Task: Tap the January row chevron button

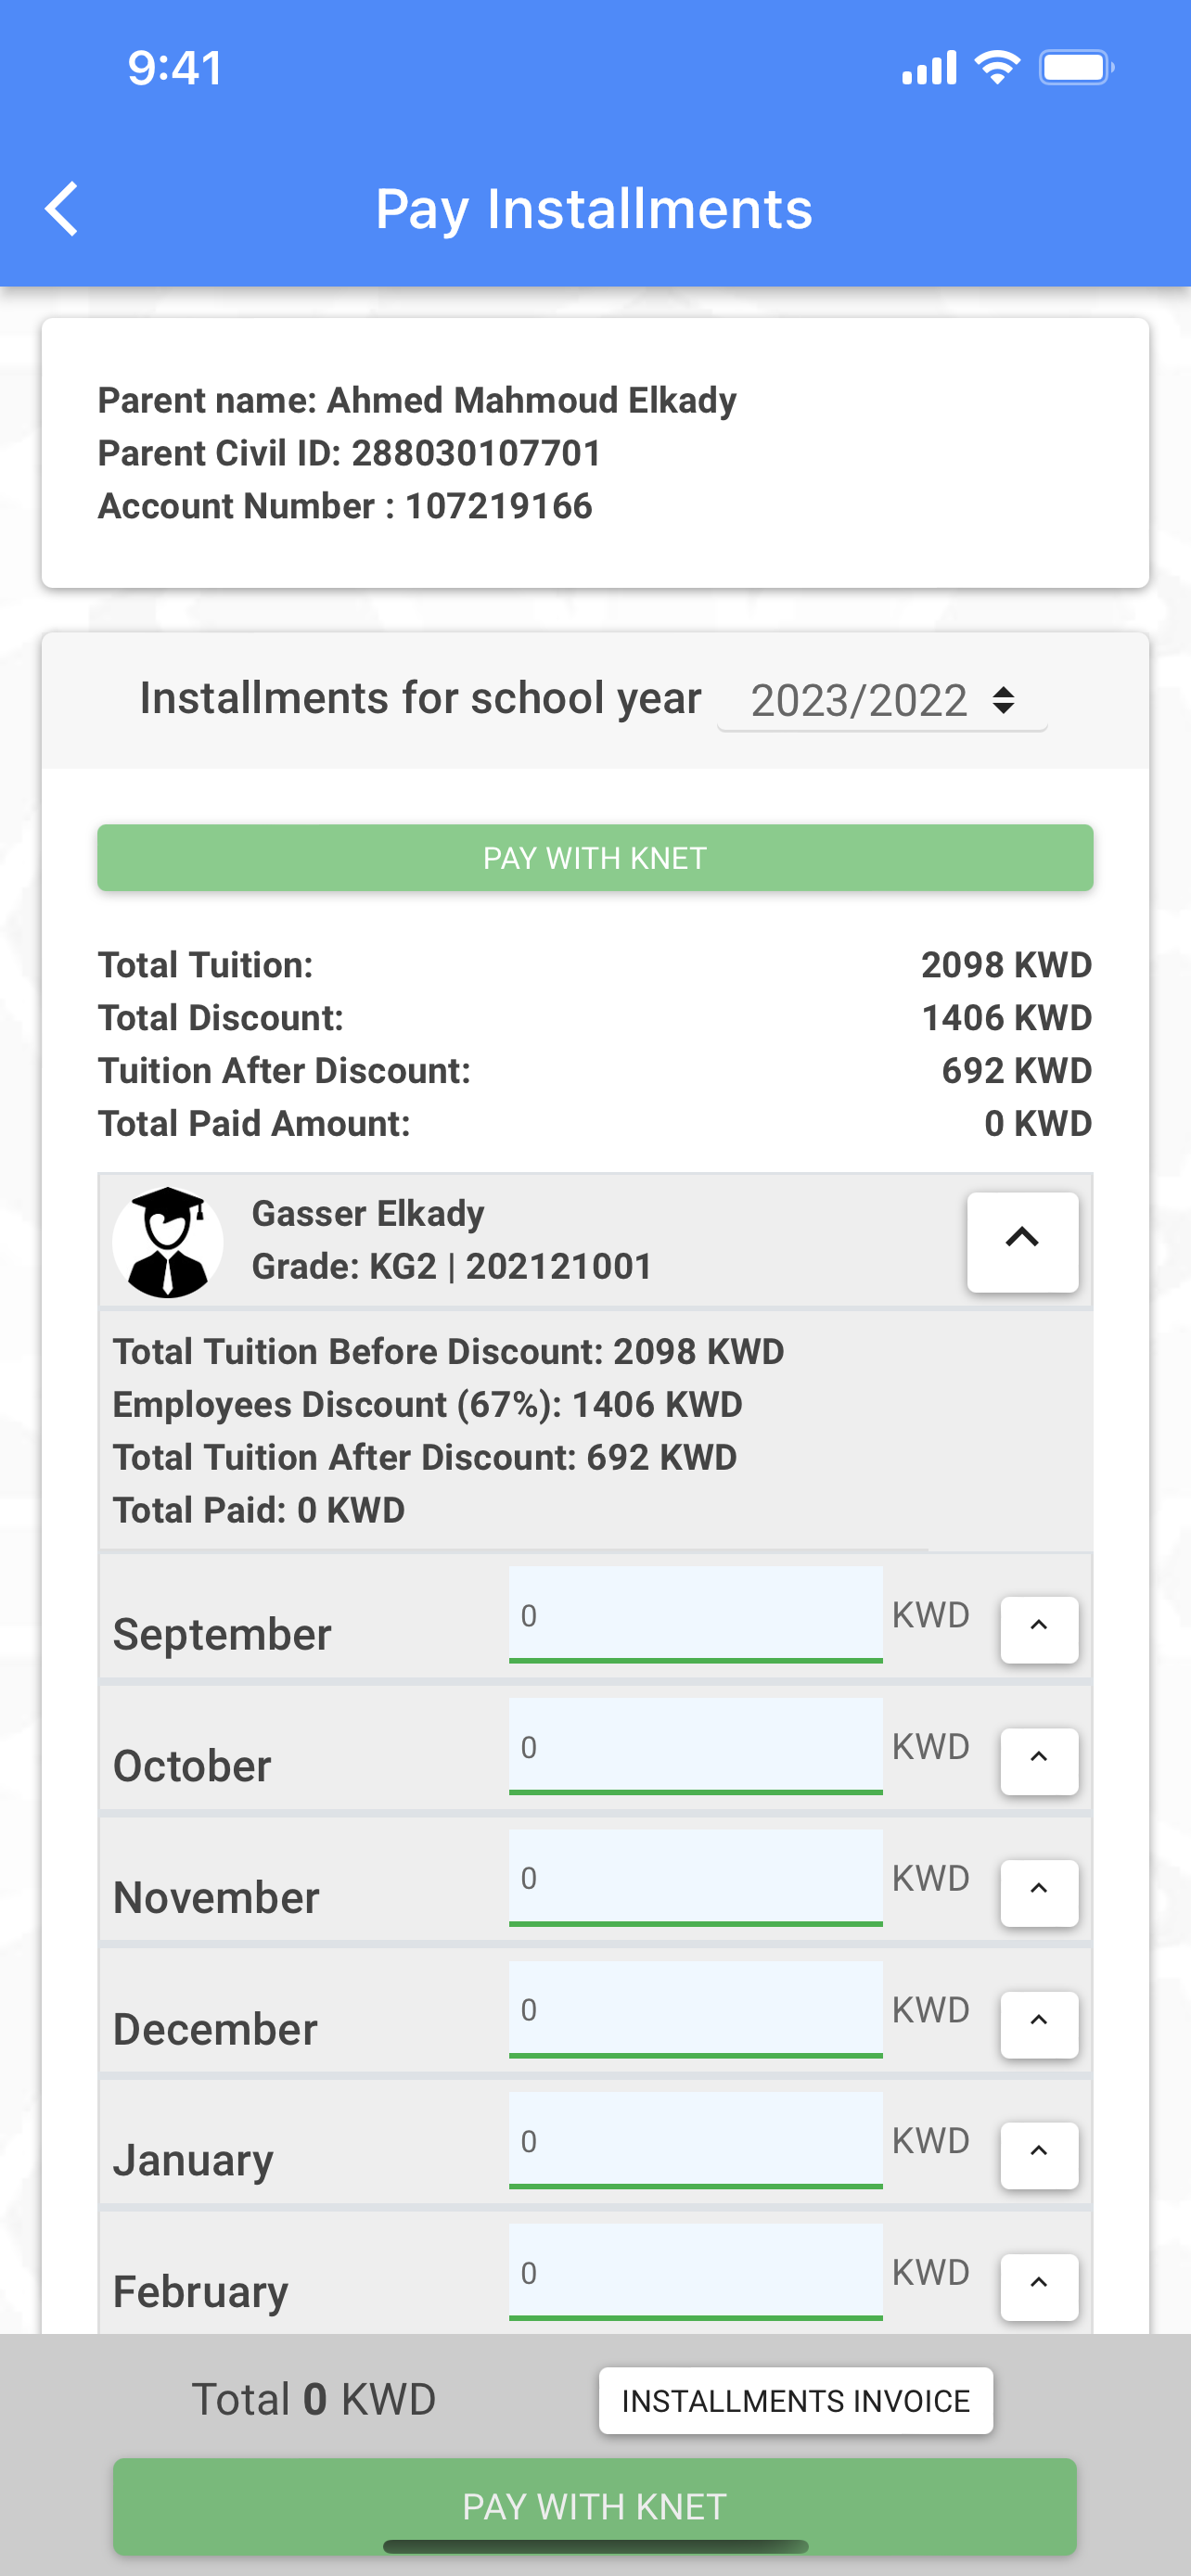Action: click(1039, 2155)
